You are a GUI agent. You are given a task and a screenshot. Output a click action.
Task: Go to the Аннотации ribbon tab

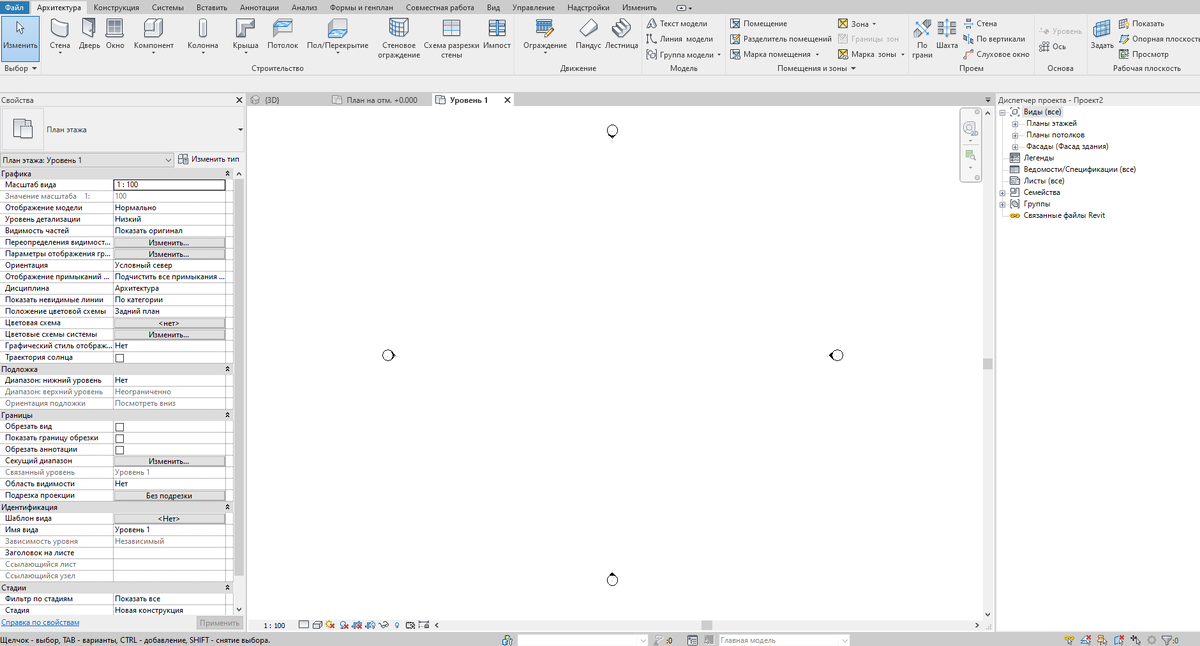260,7
